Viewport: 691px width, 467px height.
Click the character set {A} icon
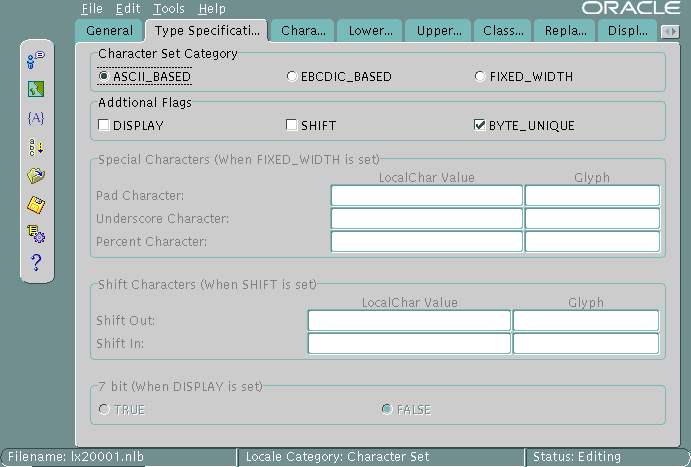[36, 118]
